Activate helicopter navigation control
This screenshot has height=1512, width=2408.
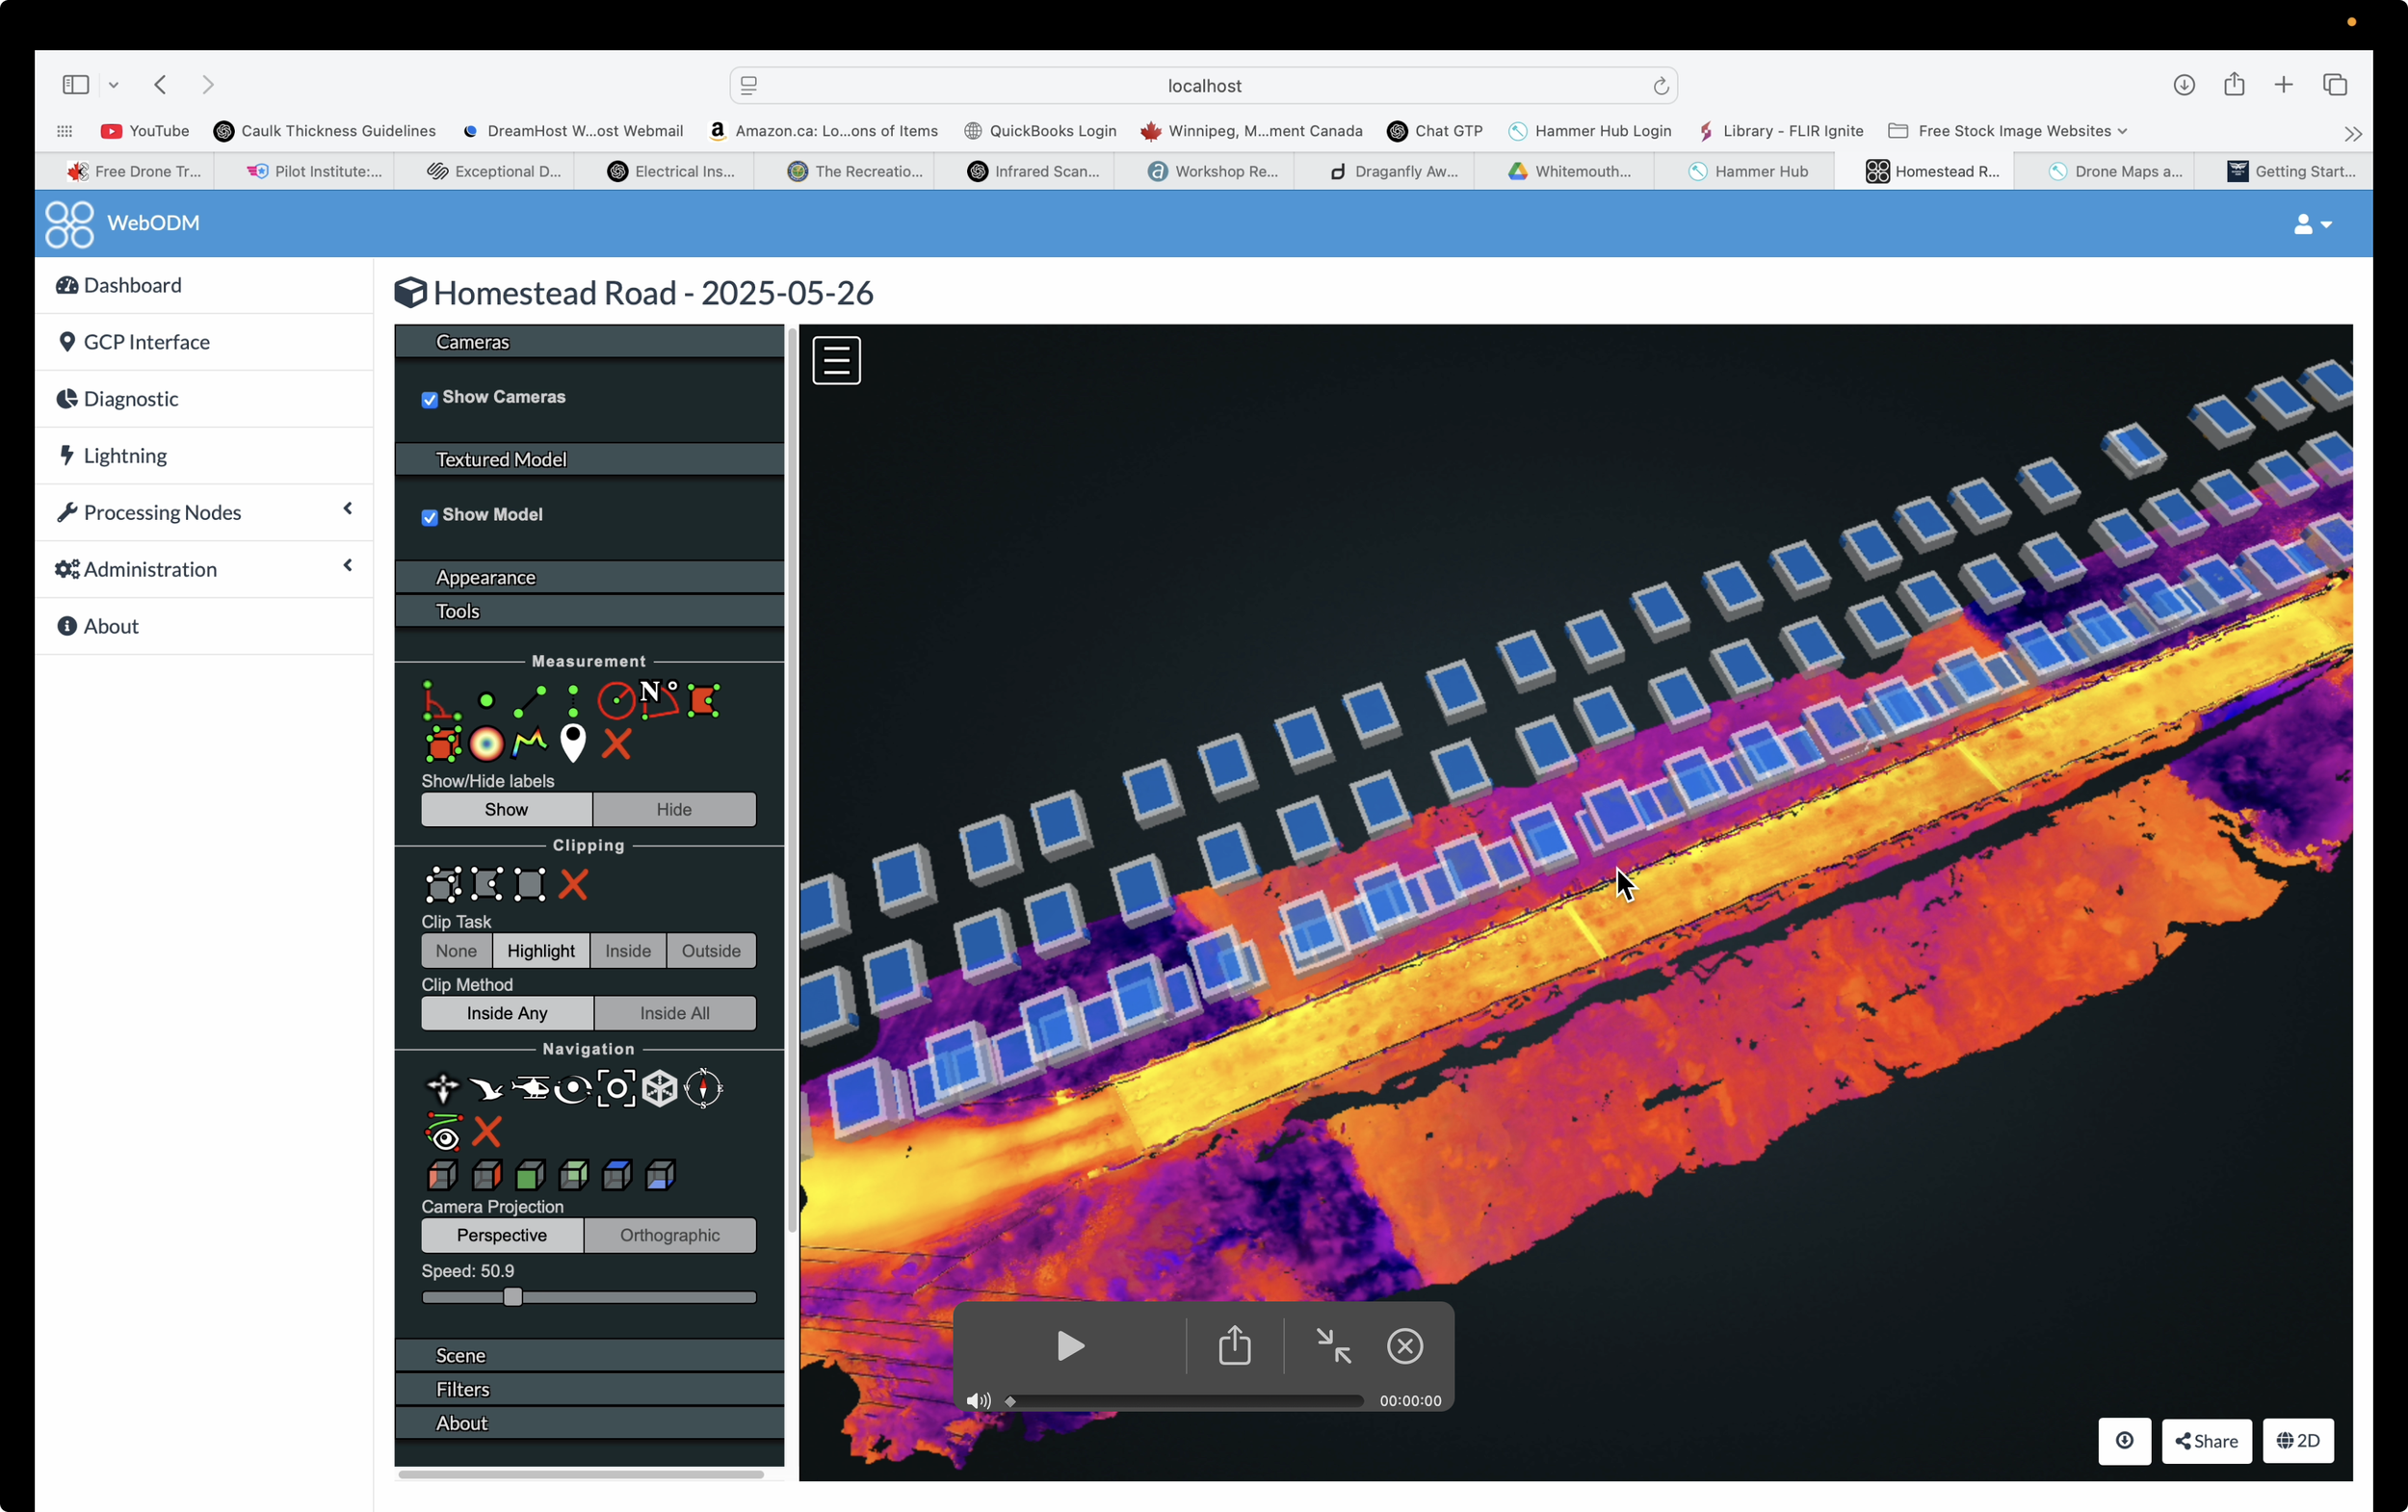point(530,1088)
